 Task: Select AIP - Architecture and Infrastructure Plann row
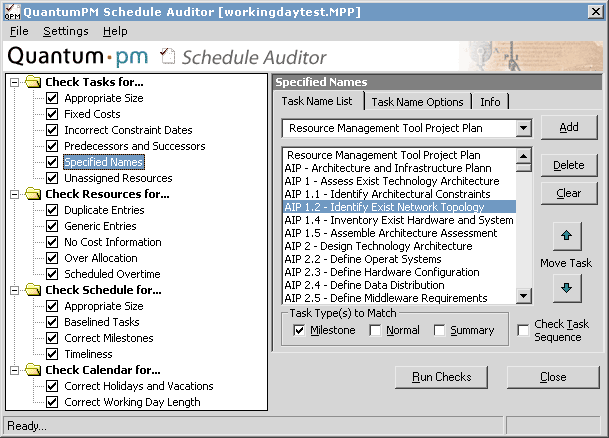399,168
